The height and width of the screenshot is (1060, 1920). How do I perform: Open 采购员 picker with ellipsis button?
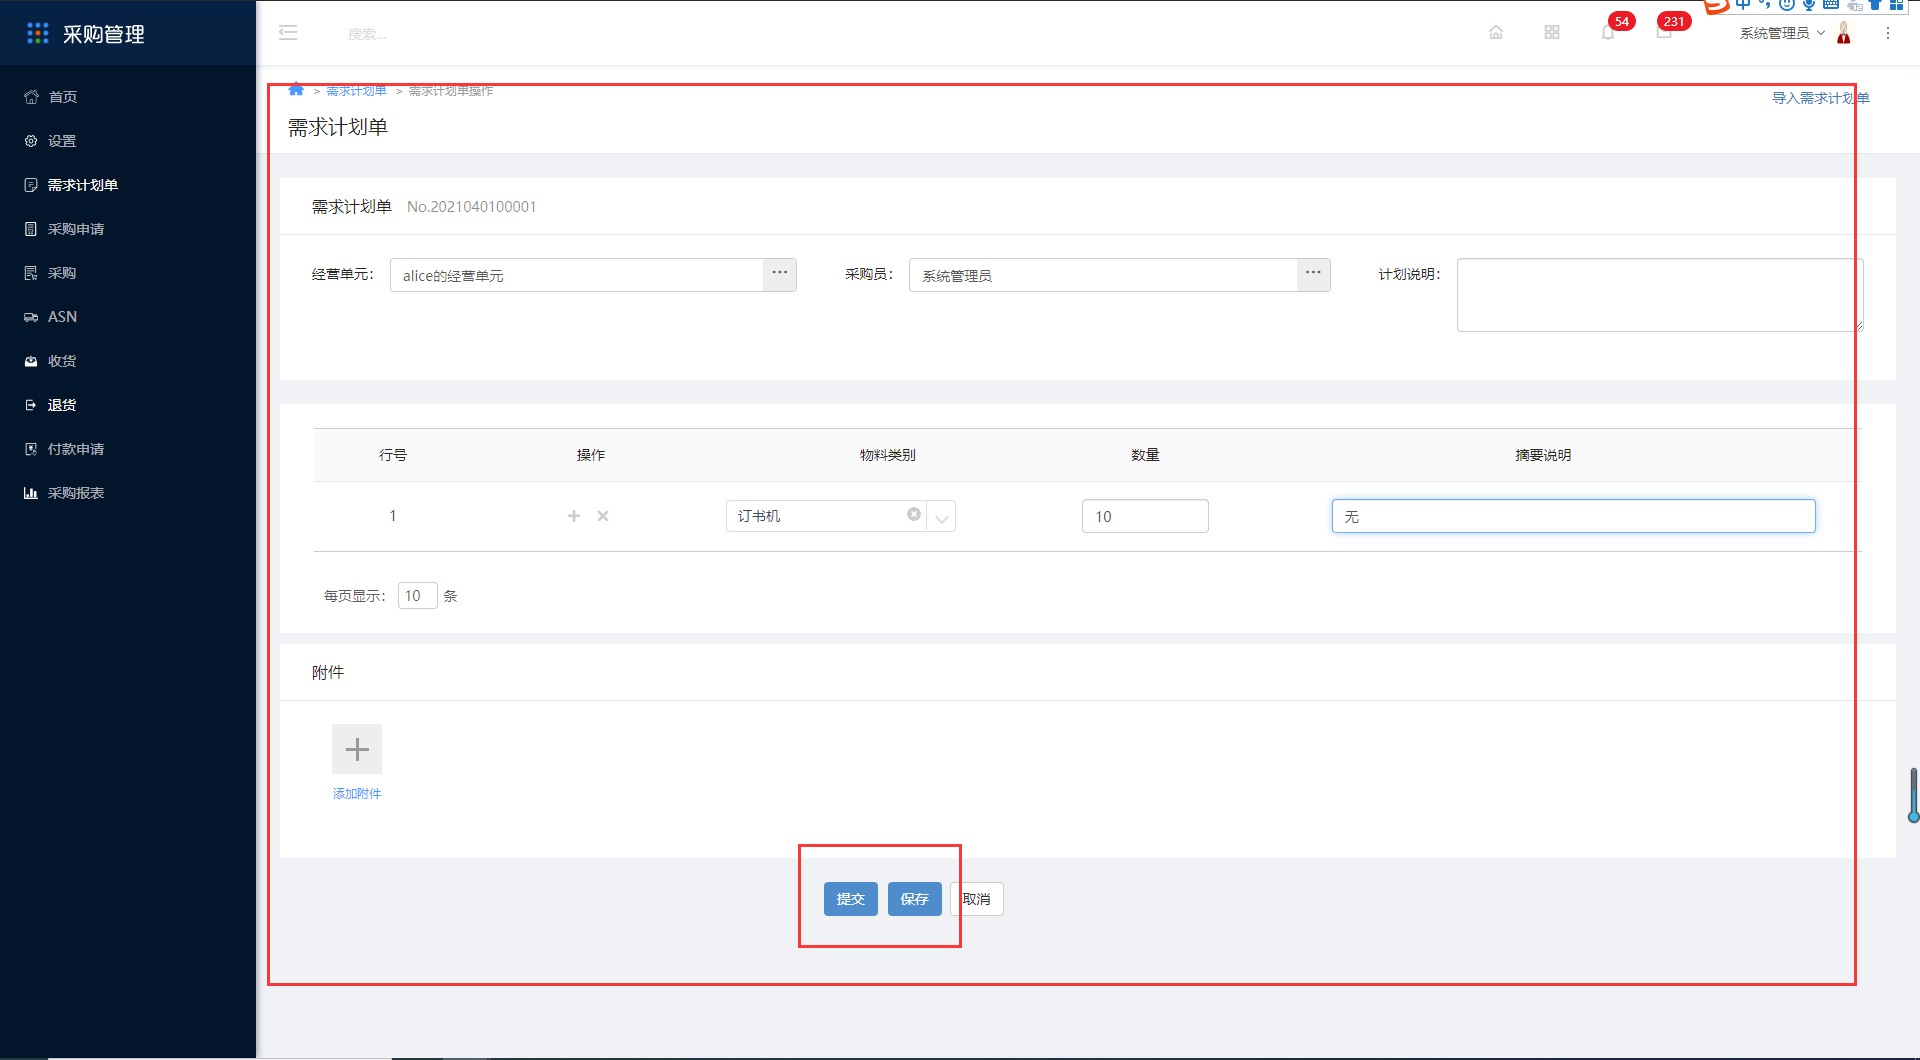1313,275
